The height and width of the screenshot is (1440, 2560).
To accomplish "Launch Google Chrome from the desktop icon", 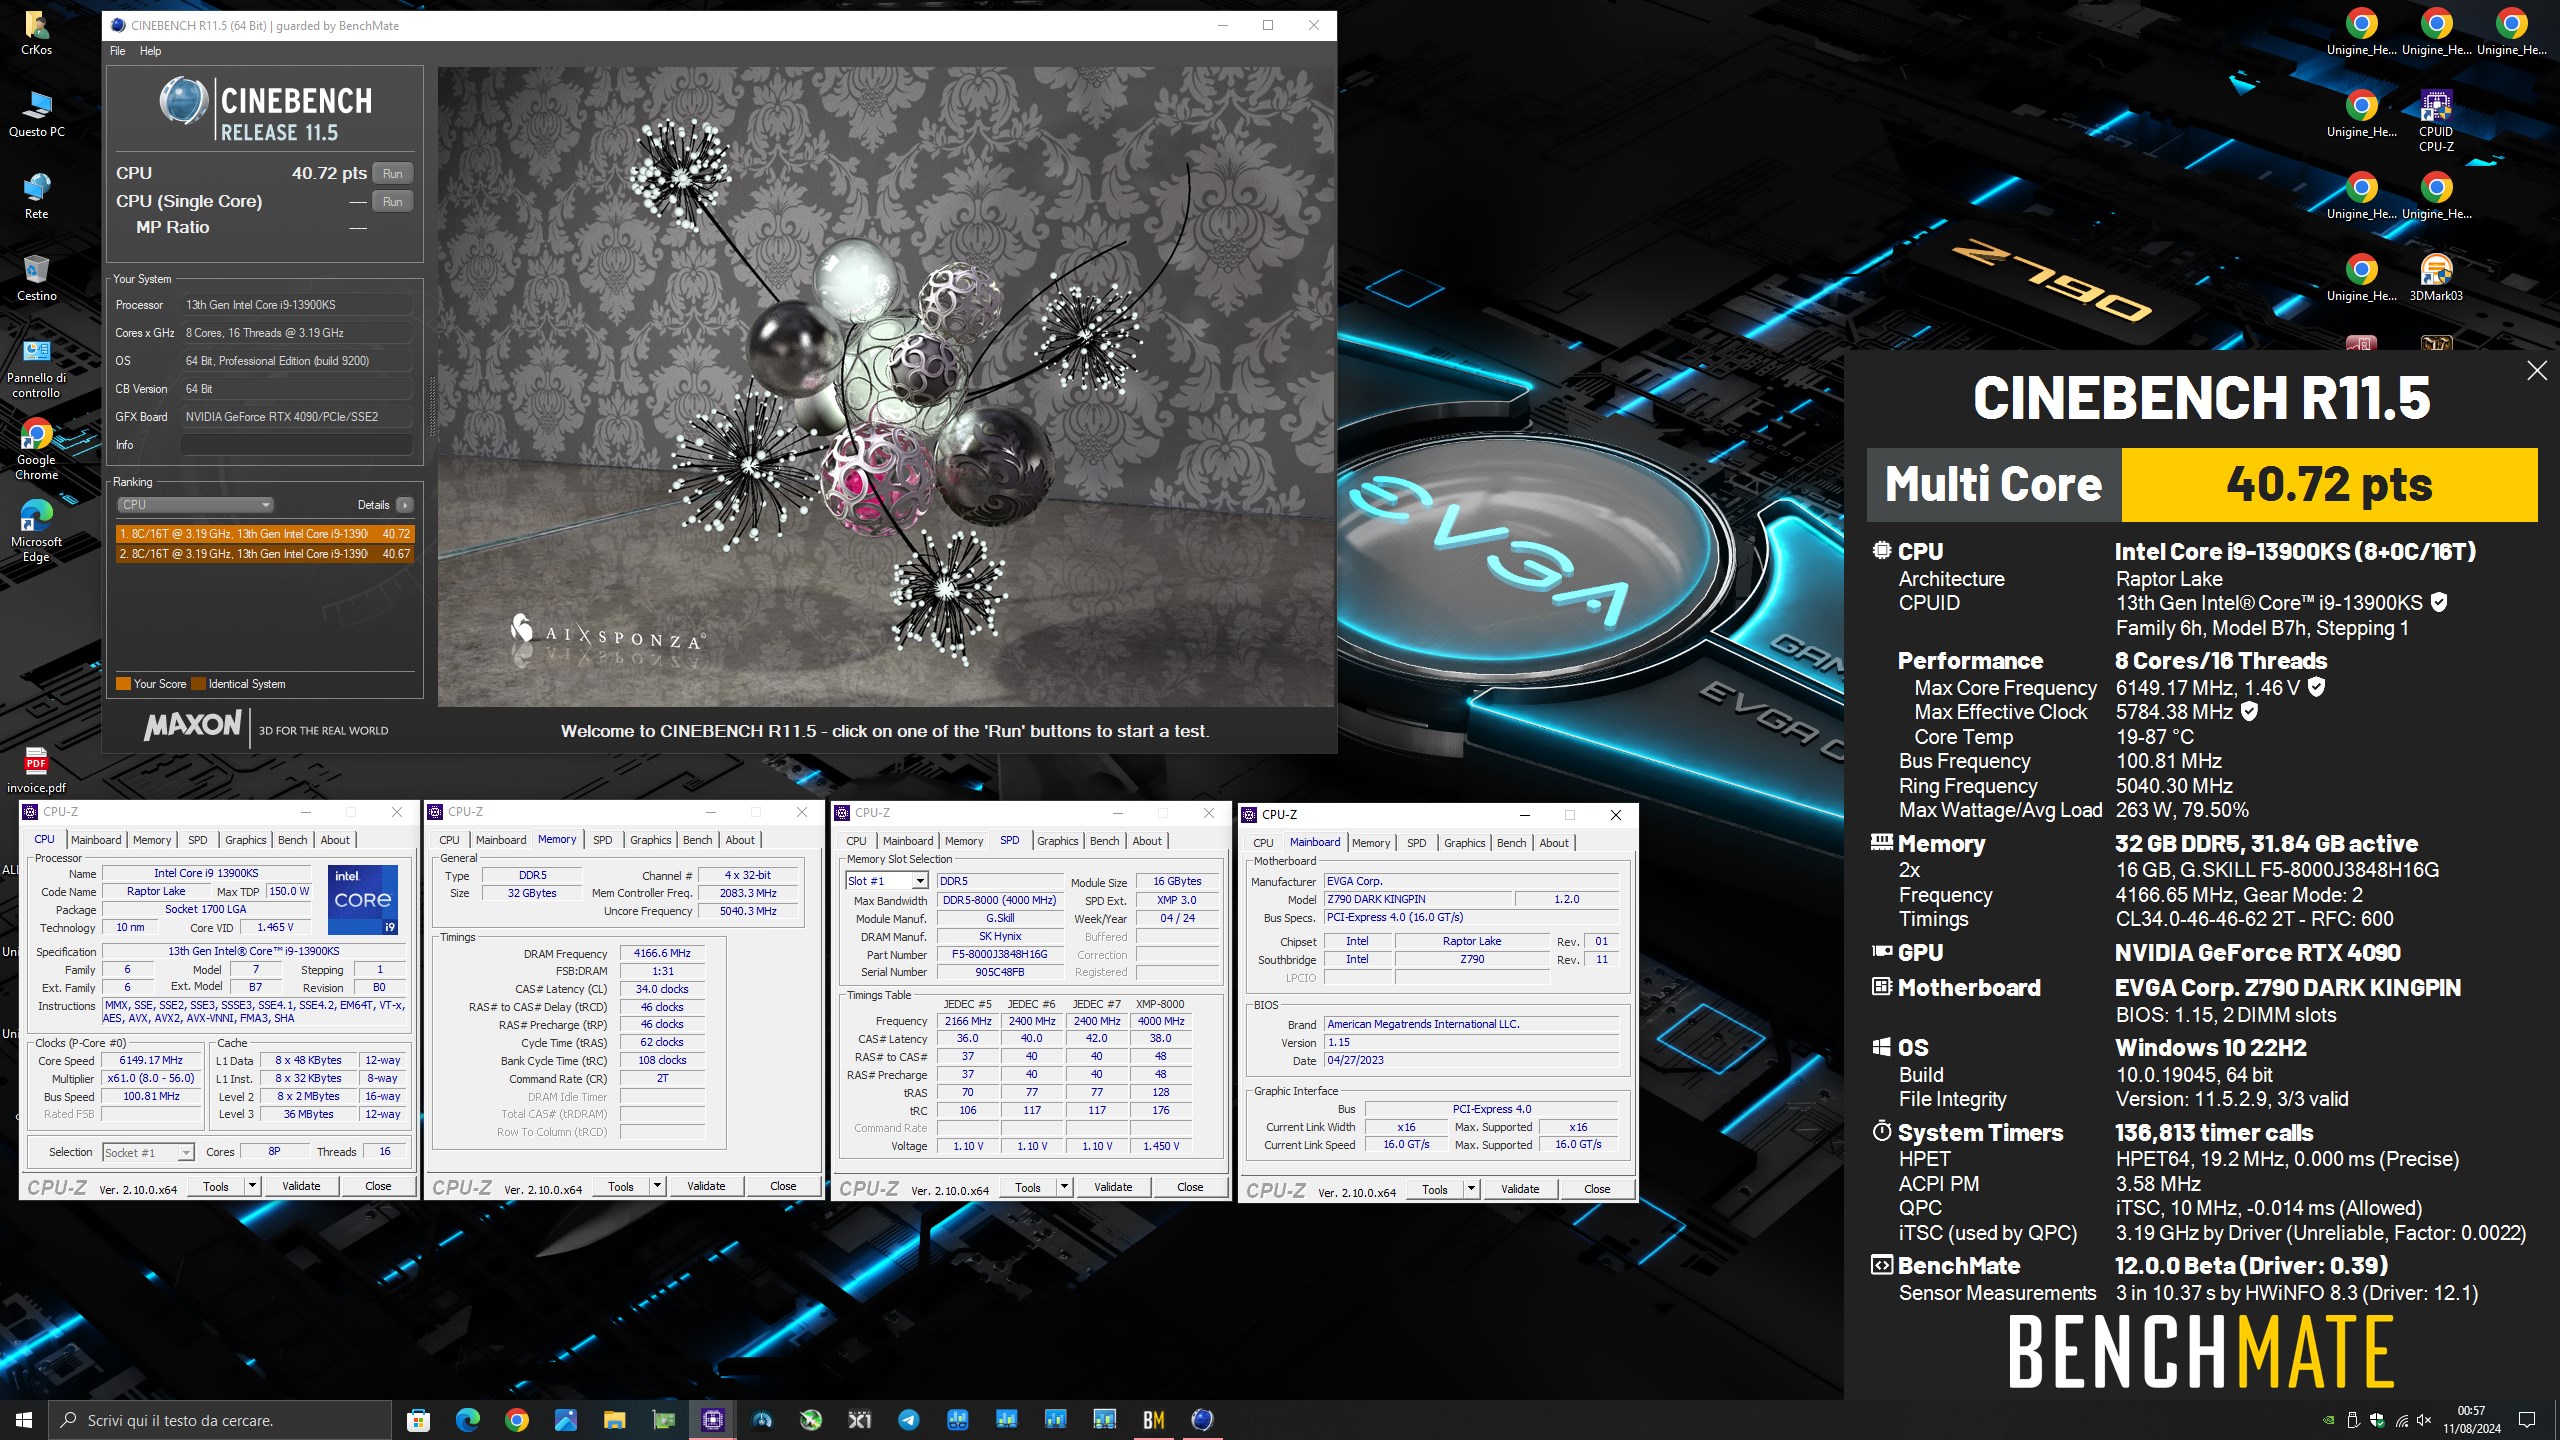I will [x=36, y=450].
